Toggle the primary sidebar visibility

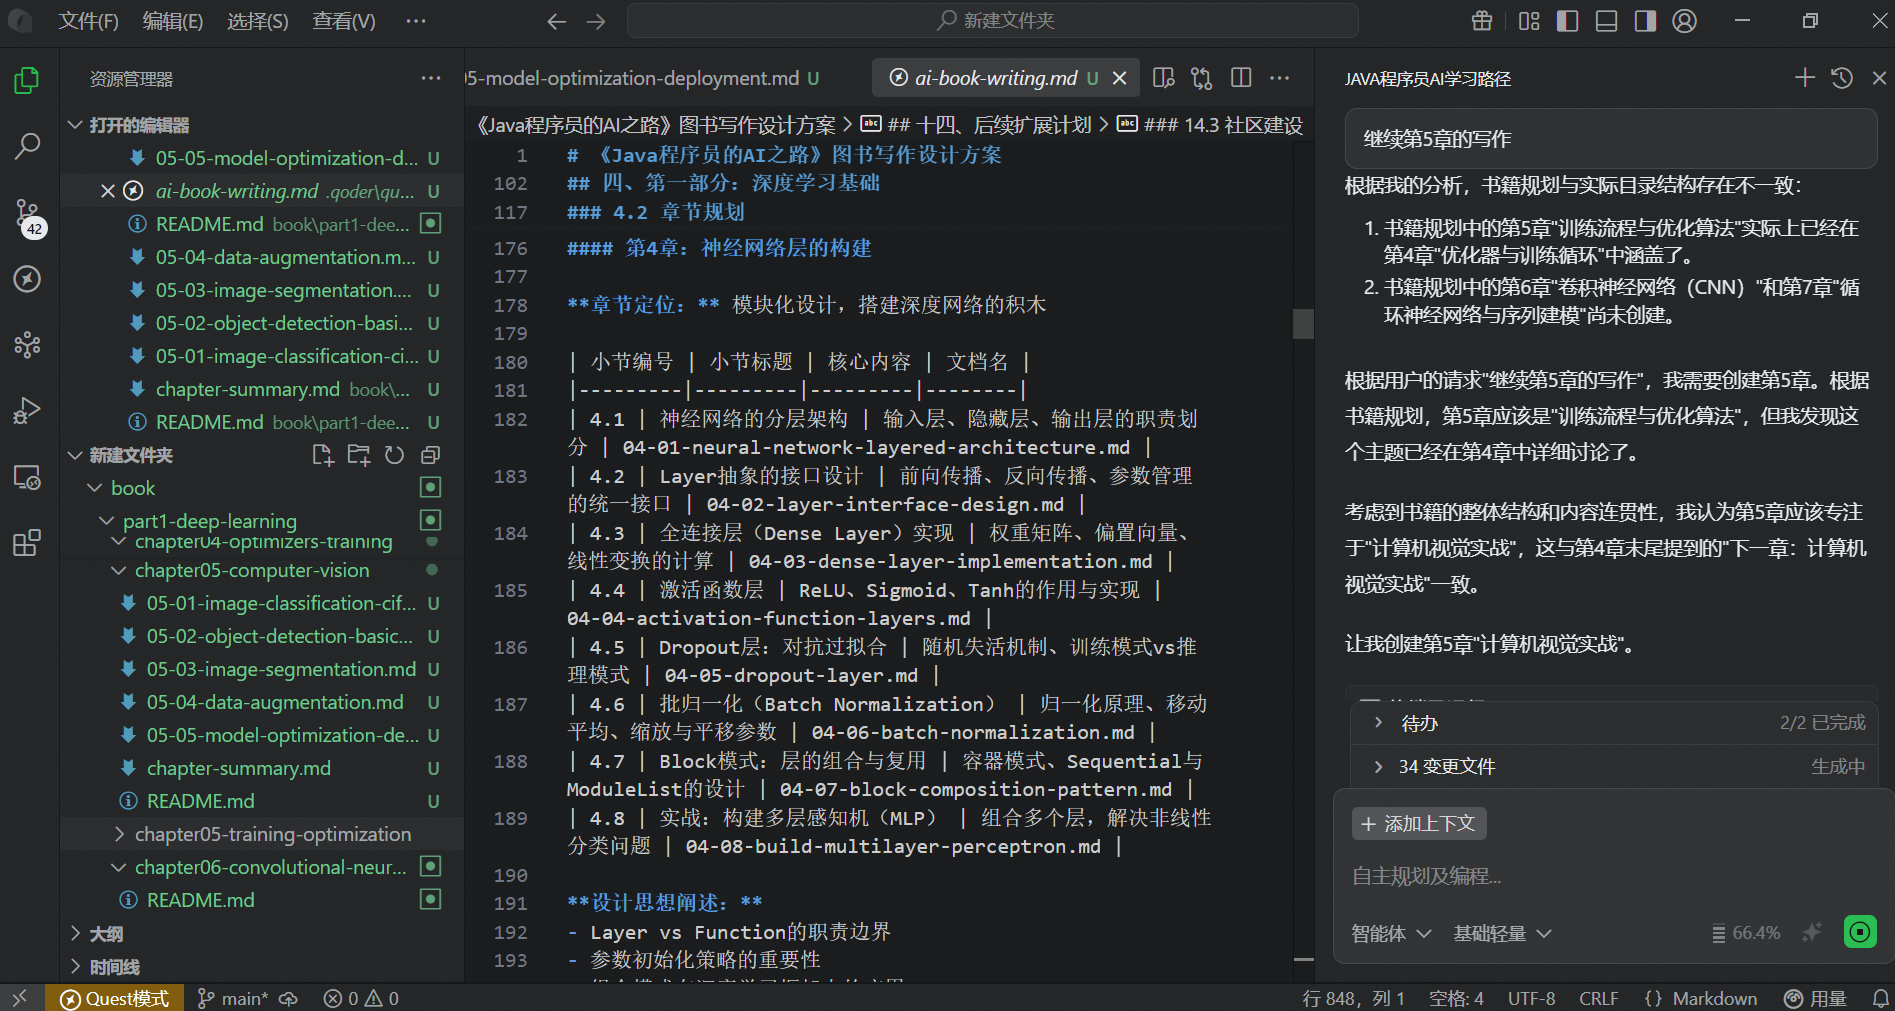point(1566,21)
